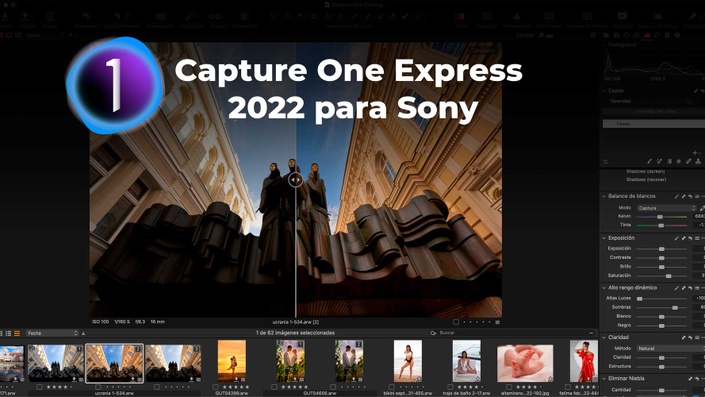Click the Buscar search field
Image resolution: width=705 pixels, height=397 pixels.
513,333
